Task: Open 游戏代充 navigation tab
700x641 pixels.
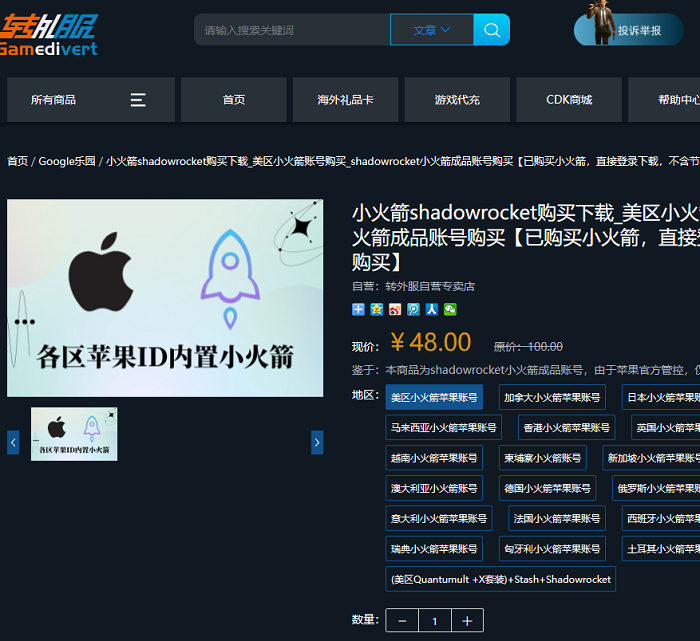Action: (457, 100)
